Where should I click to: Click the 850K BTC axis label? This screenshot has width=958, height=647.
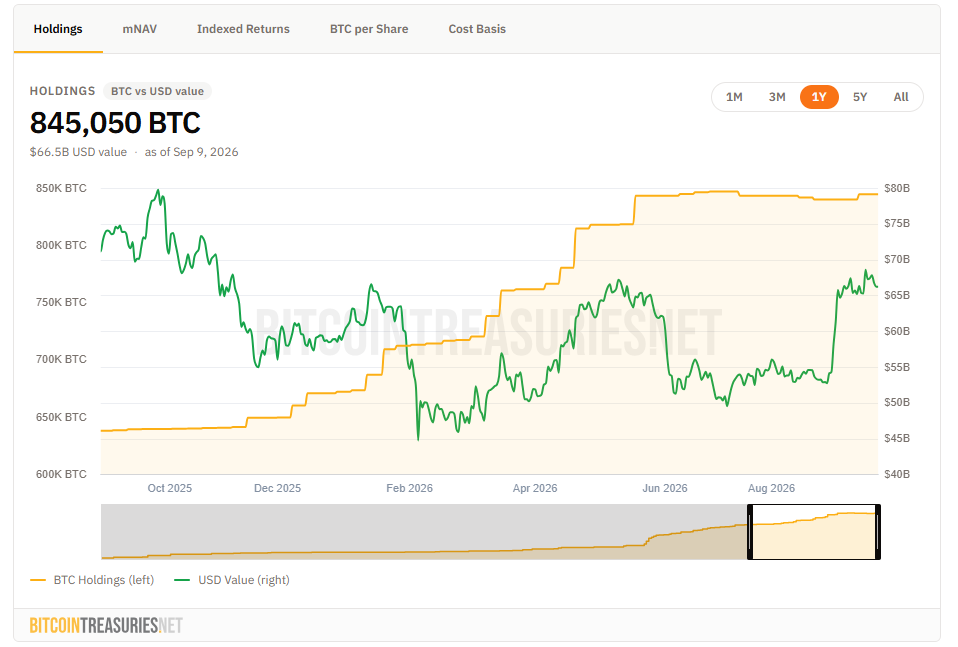pyautogui.click(x=61, y=188)
